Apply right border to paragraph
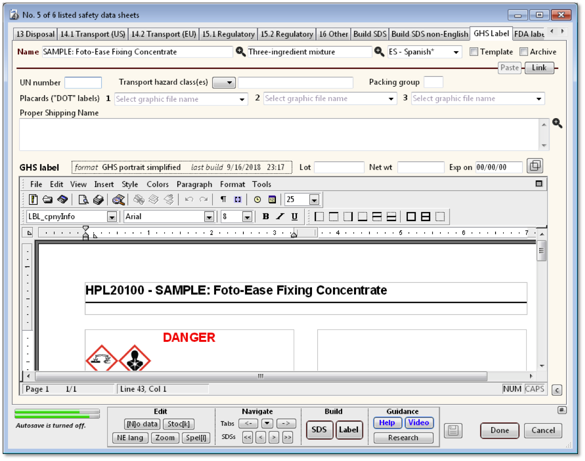The width and height of the screenshot is (585, 461). [x=348, y=217]
